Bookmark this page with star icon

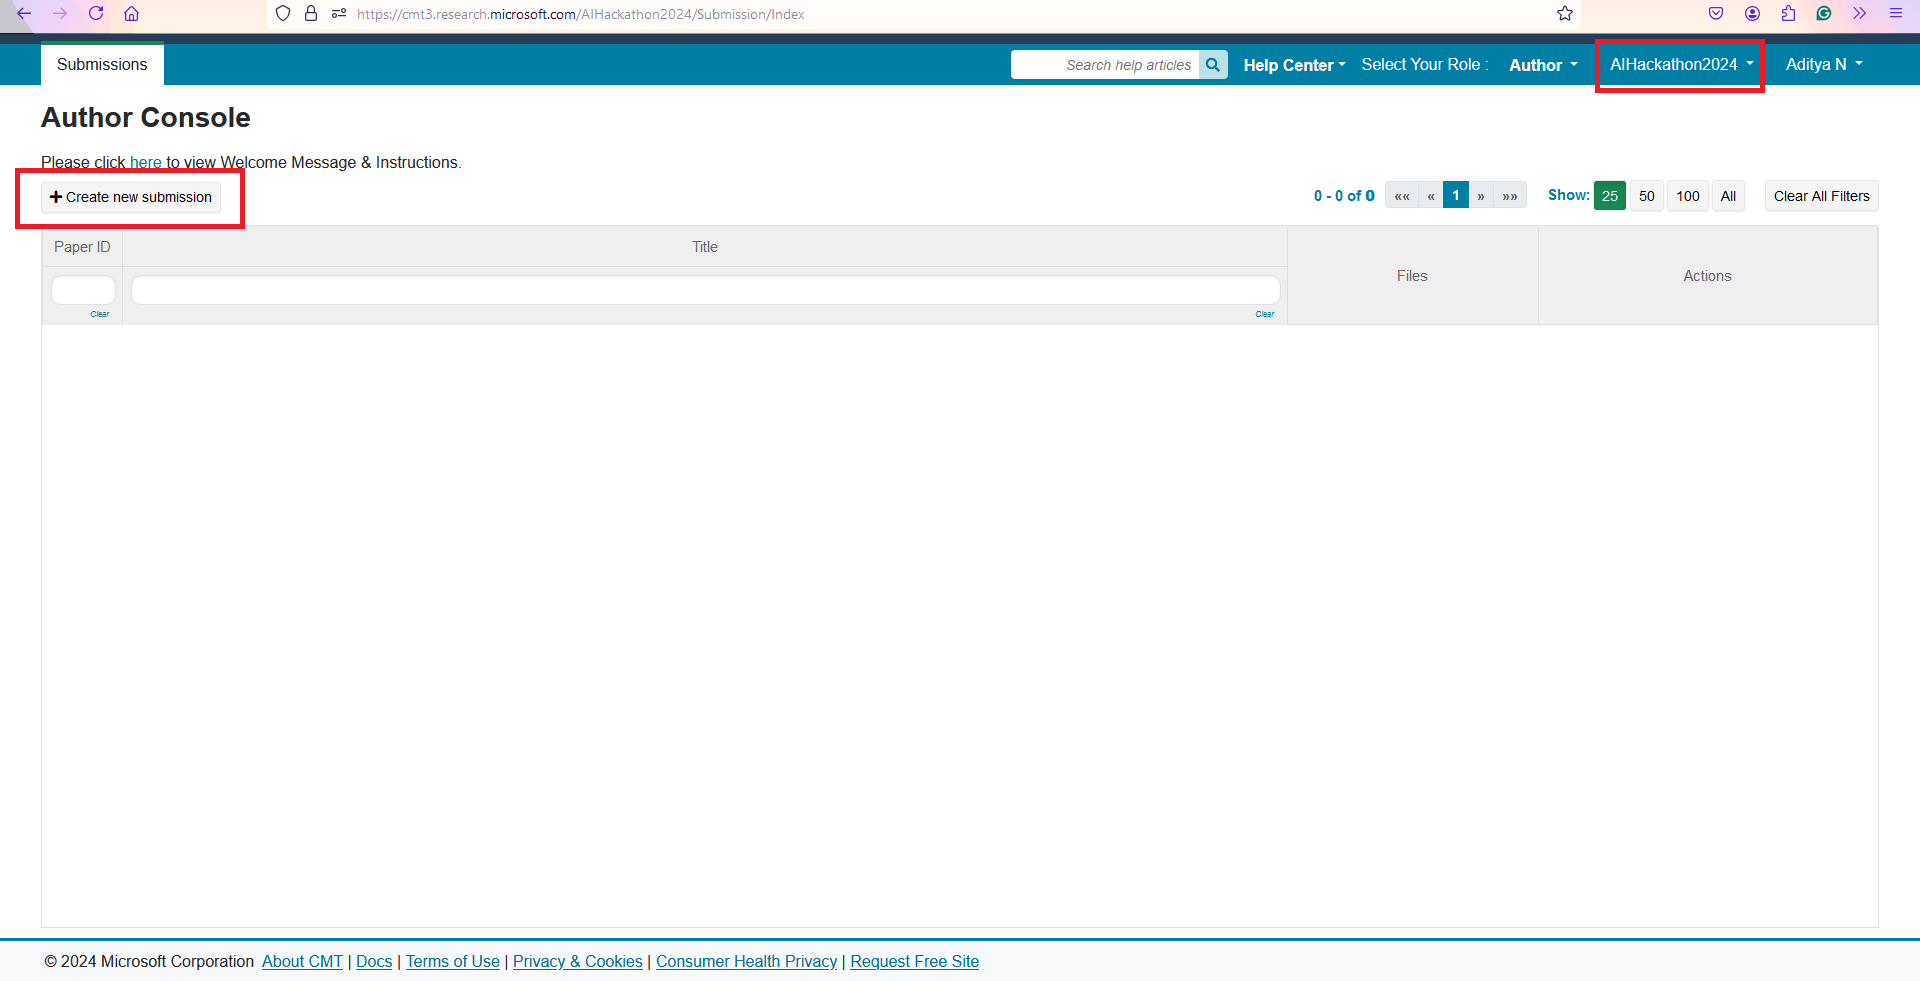pos(1565,14)
